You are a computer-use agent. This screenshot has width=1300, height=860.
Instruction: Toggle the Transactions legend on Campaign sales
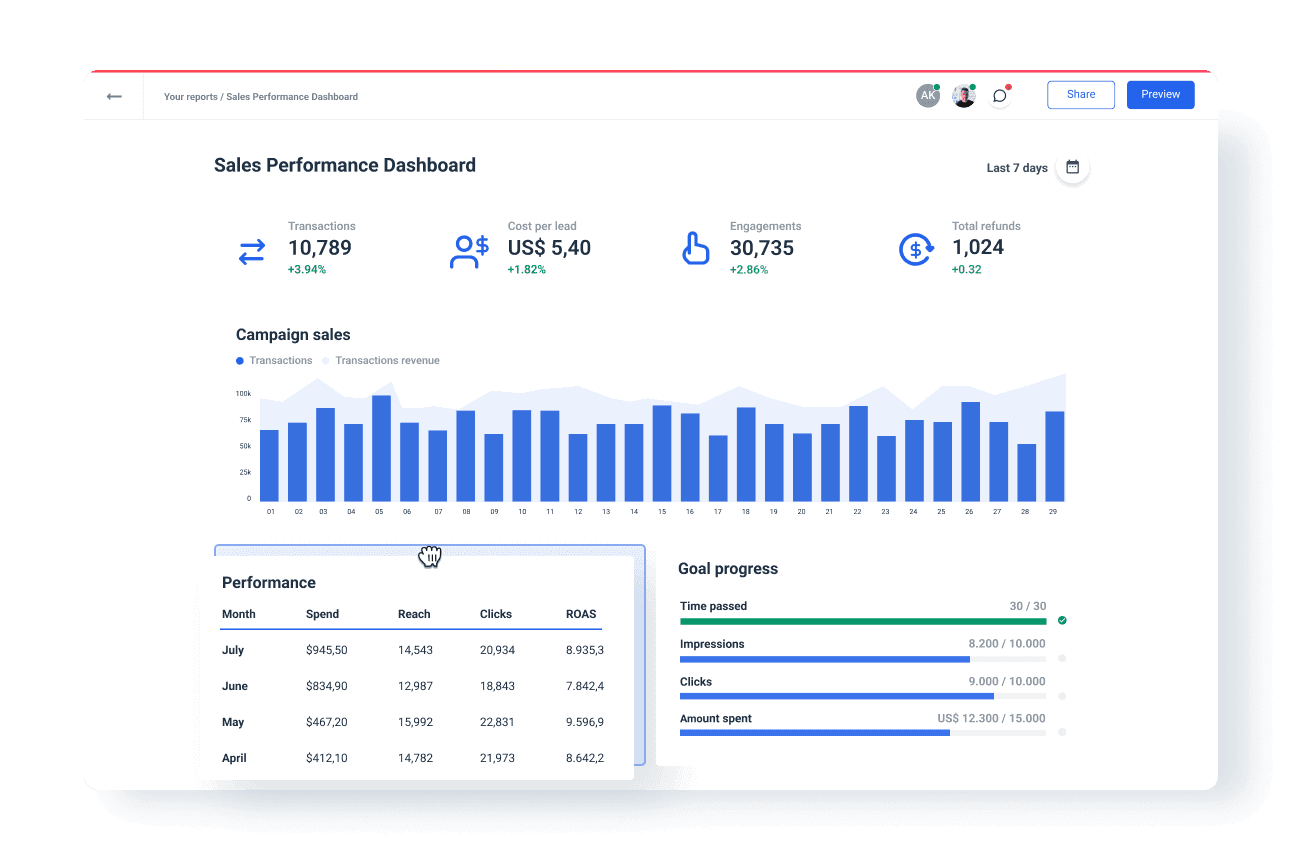(274, 360)
